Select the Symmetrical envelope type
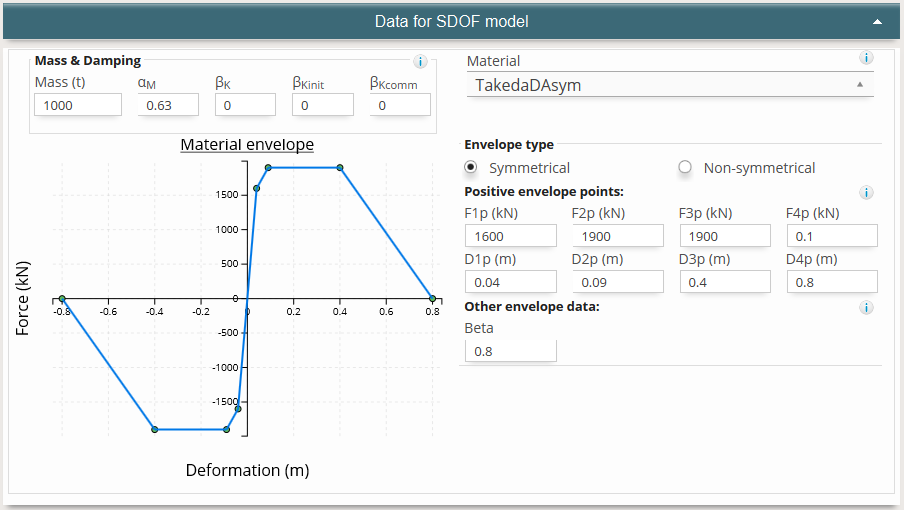The image size is (904, 510). coord(472,168)
